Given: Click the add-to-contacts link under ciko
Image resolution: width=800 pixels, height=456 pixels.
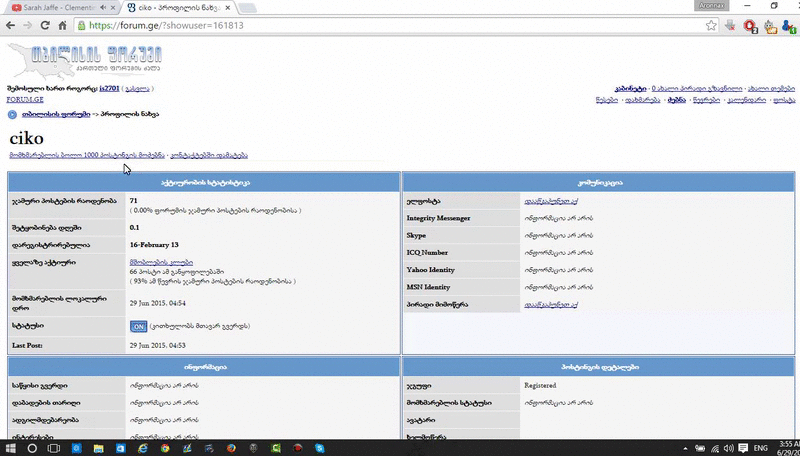Looking at the screenshot, I should (x=209, y=155).
